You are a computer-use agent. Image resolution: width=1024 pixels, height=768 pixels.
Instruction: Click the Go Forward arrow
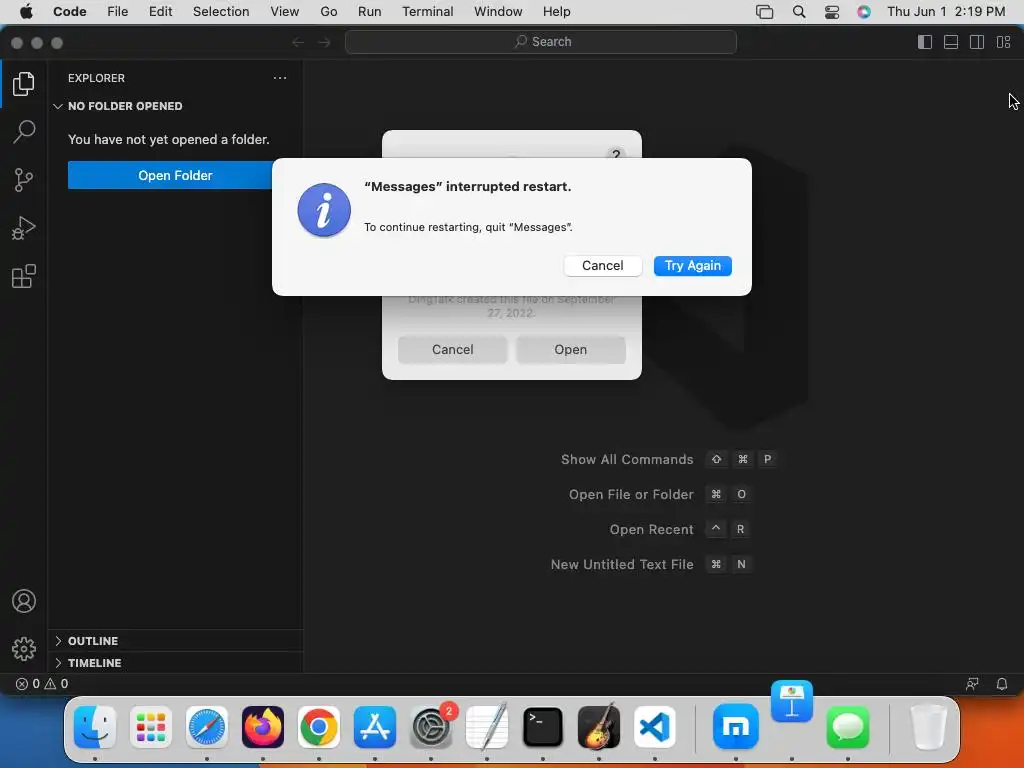tap(324, 42)
